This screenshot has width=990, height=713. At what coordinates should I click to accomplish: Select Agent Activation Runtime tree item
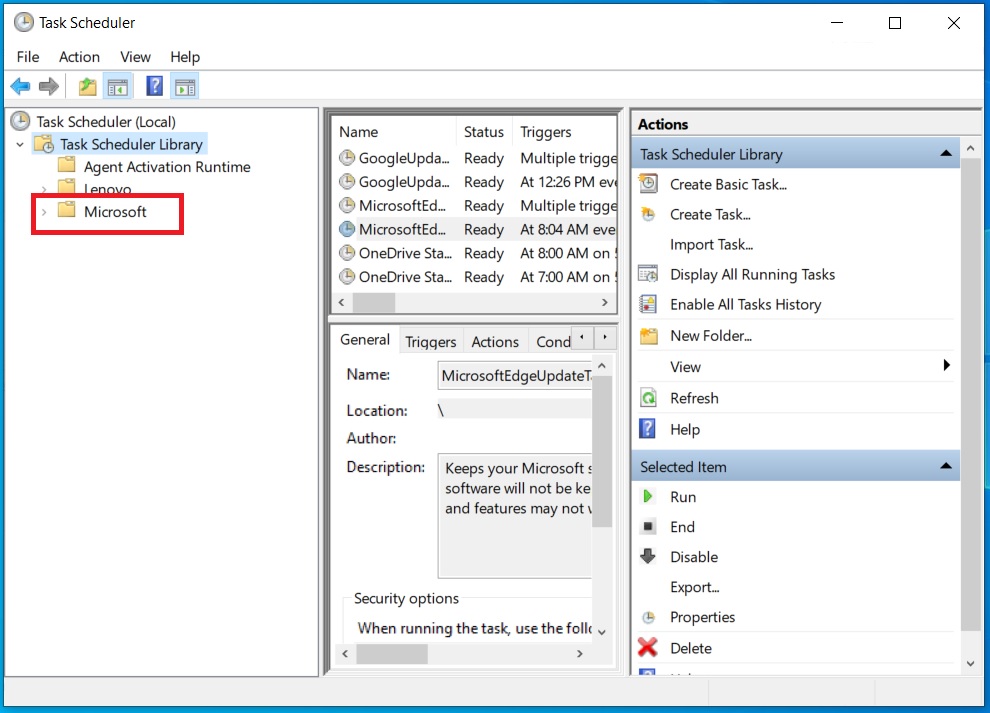[167, 167]
